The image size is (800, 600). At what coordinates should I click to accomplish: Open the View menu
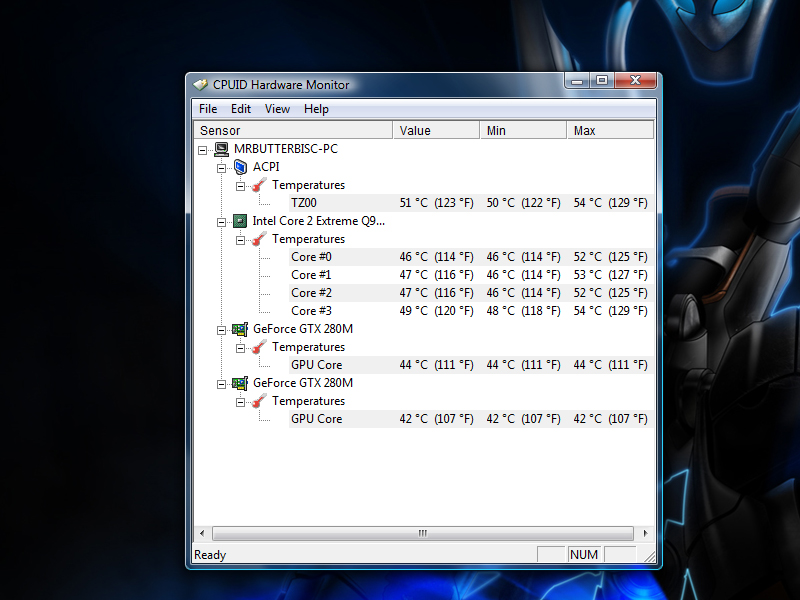pos(277,109)
